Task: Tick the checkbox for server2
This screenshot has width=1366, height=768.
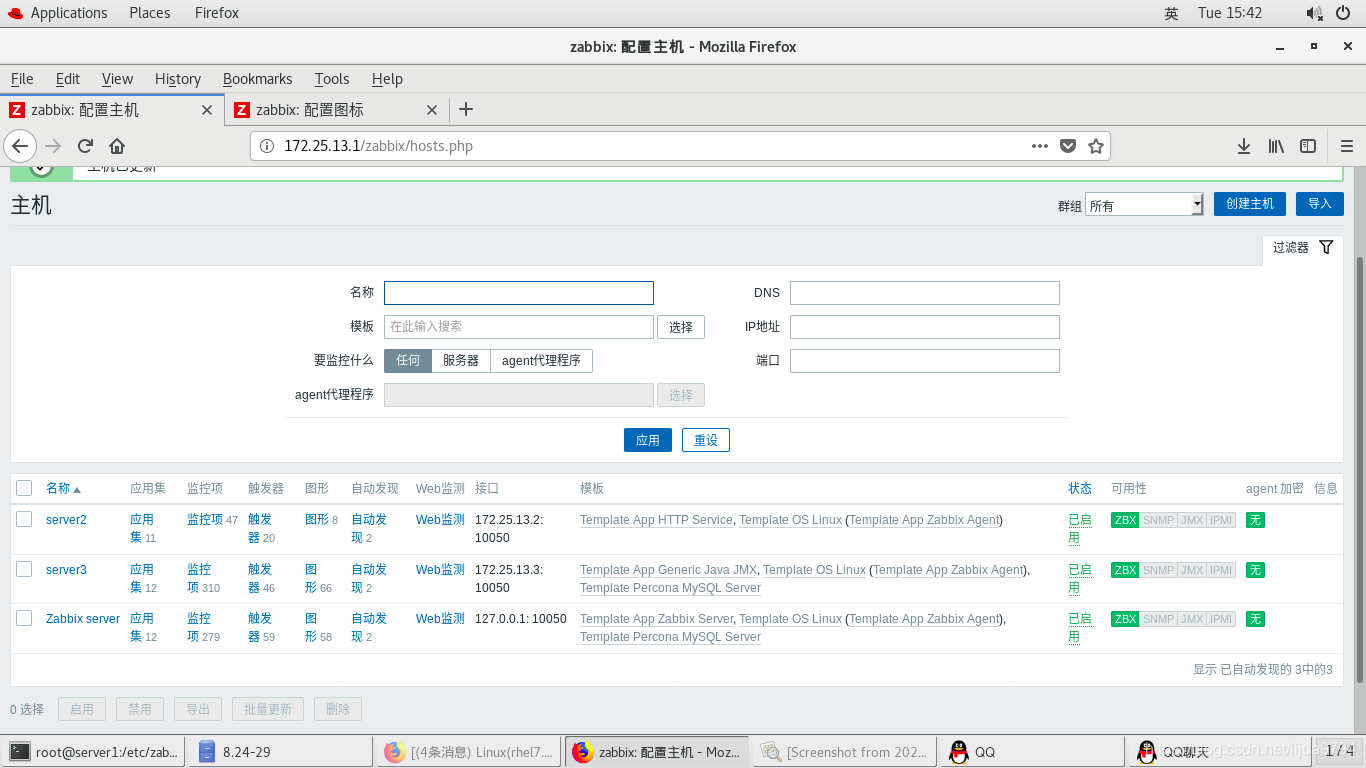Action: coord(24,519)
